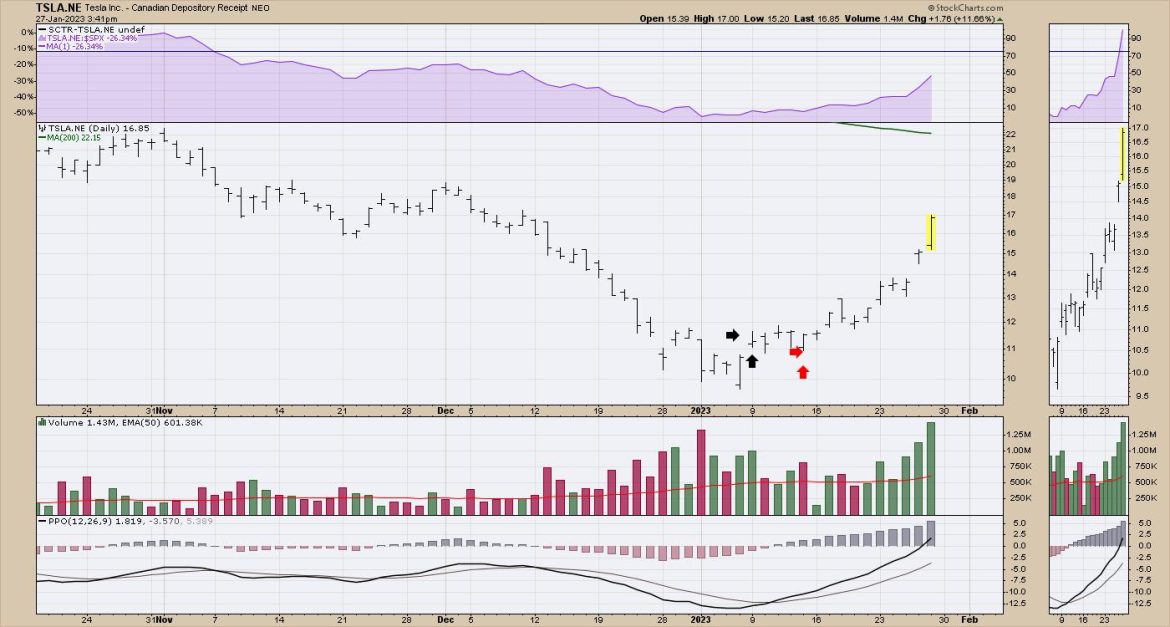Click the green triangle beside Chg +1.76
Image resolution: width=1170 pixels, height=627 pixels.
(1000, 18)
